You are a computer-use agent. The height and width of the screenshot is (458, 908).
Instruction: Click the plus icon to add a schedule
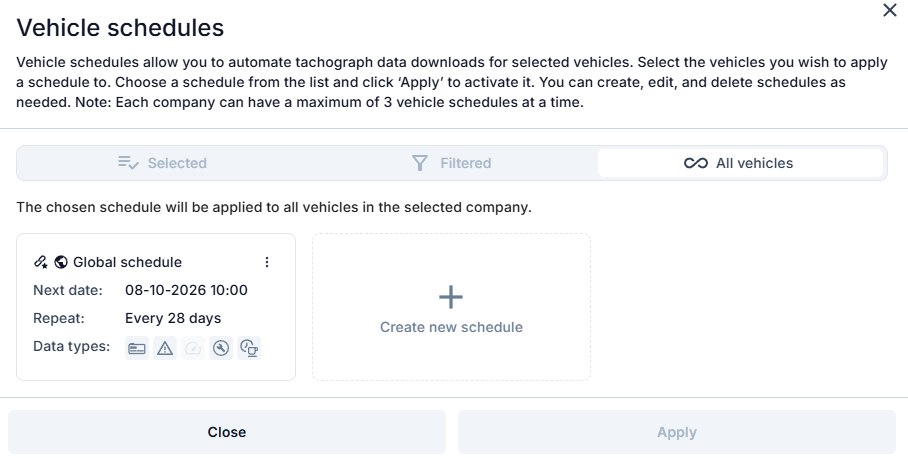click(x=451, y=297)
